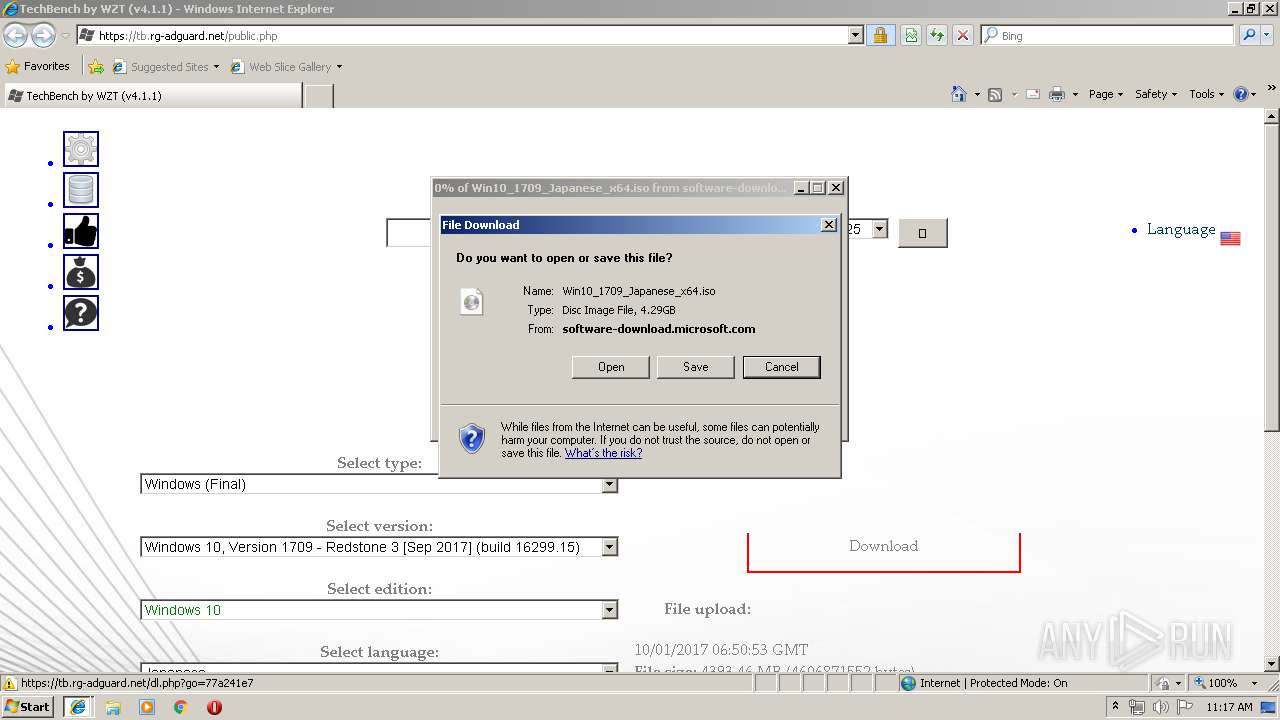Click the Add to Favorites bar icon
The width and height of the screenshot is (1280, 720).
pos(96,67)
